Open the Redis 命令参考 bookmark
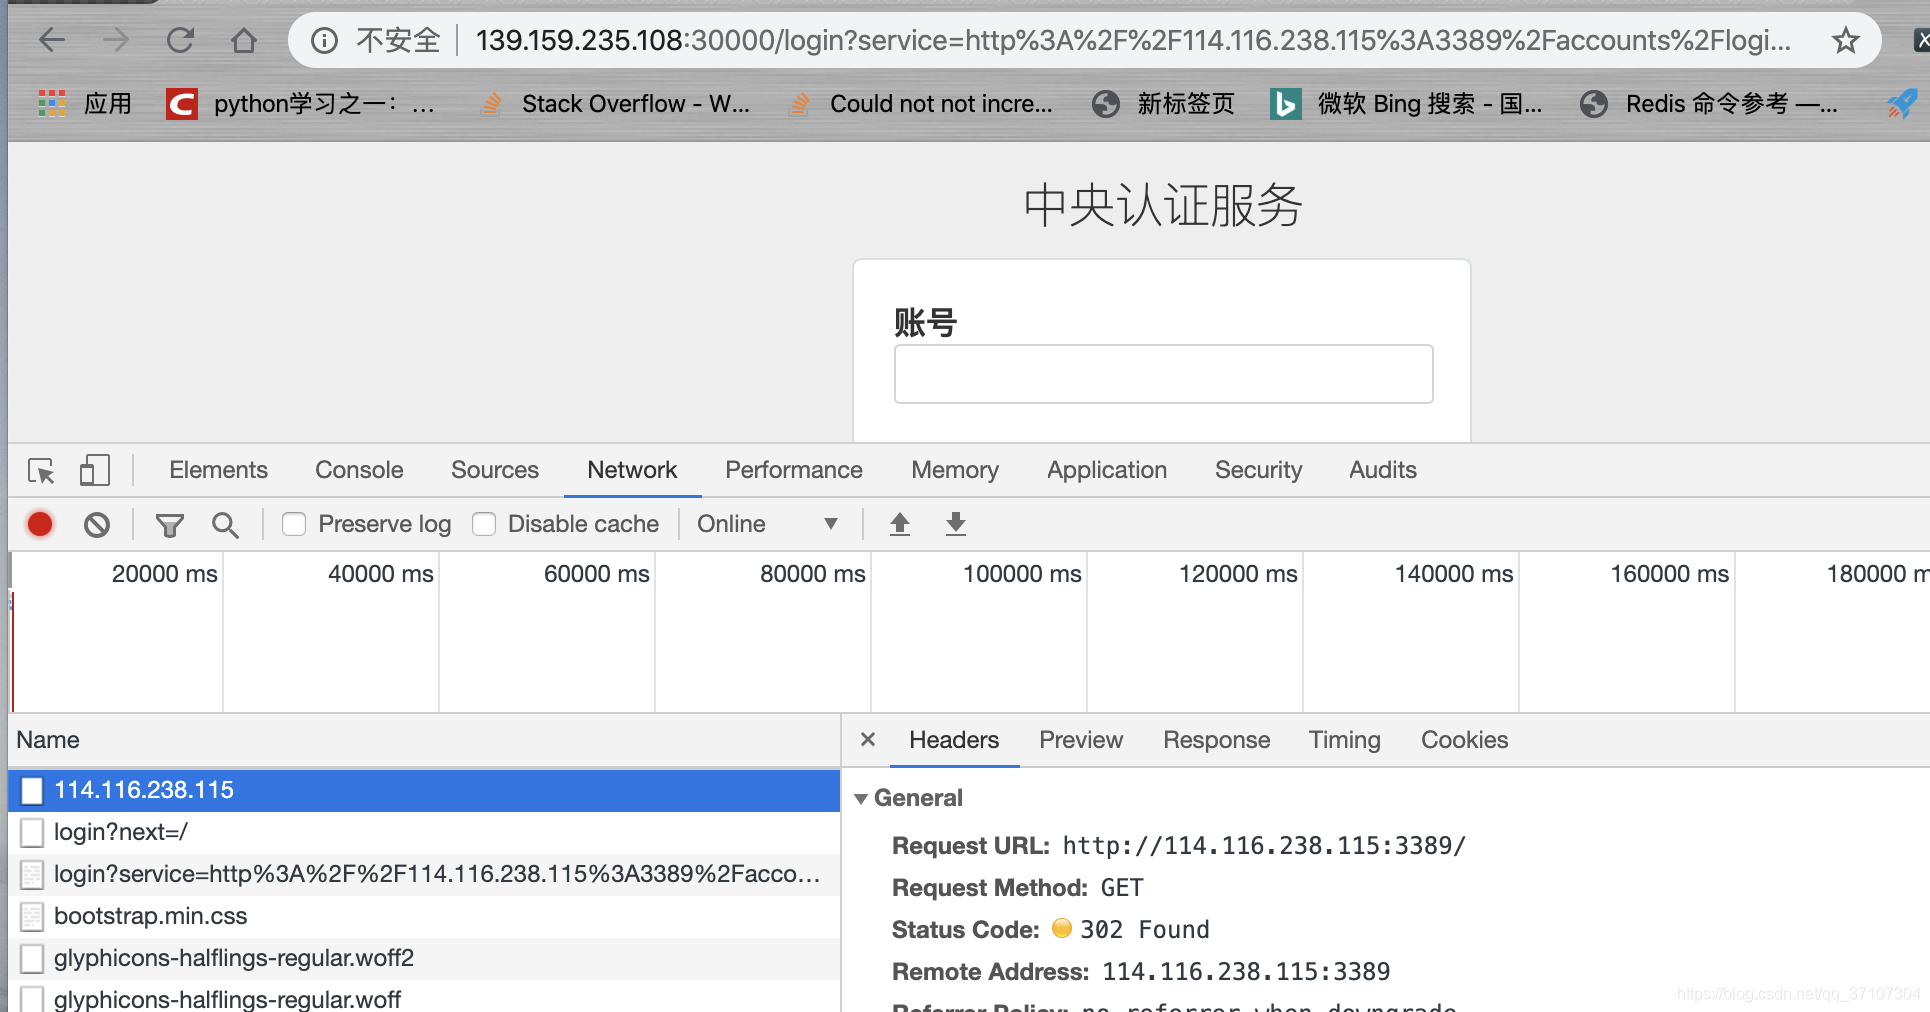This screenshot has width=1930, height=1012. [1708, 103]
